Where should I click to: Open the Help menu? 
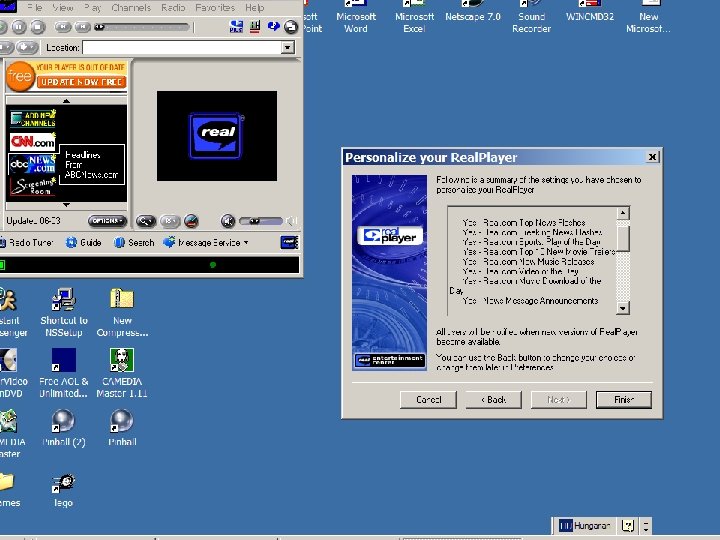(254, 8)
